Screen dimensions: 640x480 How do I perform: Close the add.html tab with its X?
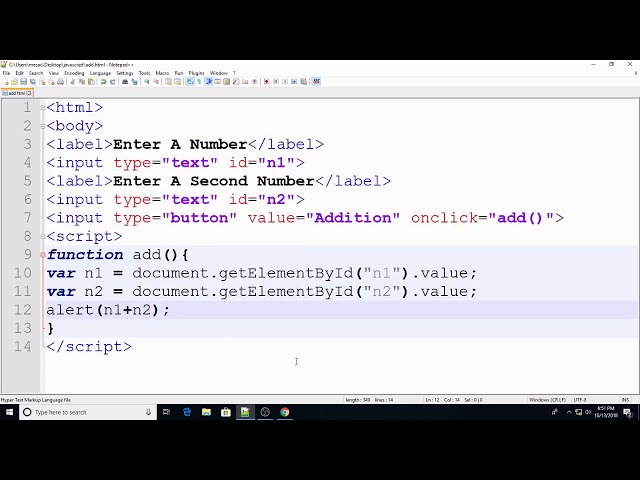(29, 93)
